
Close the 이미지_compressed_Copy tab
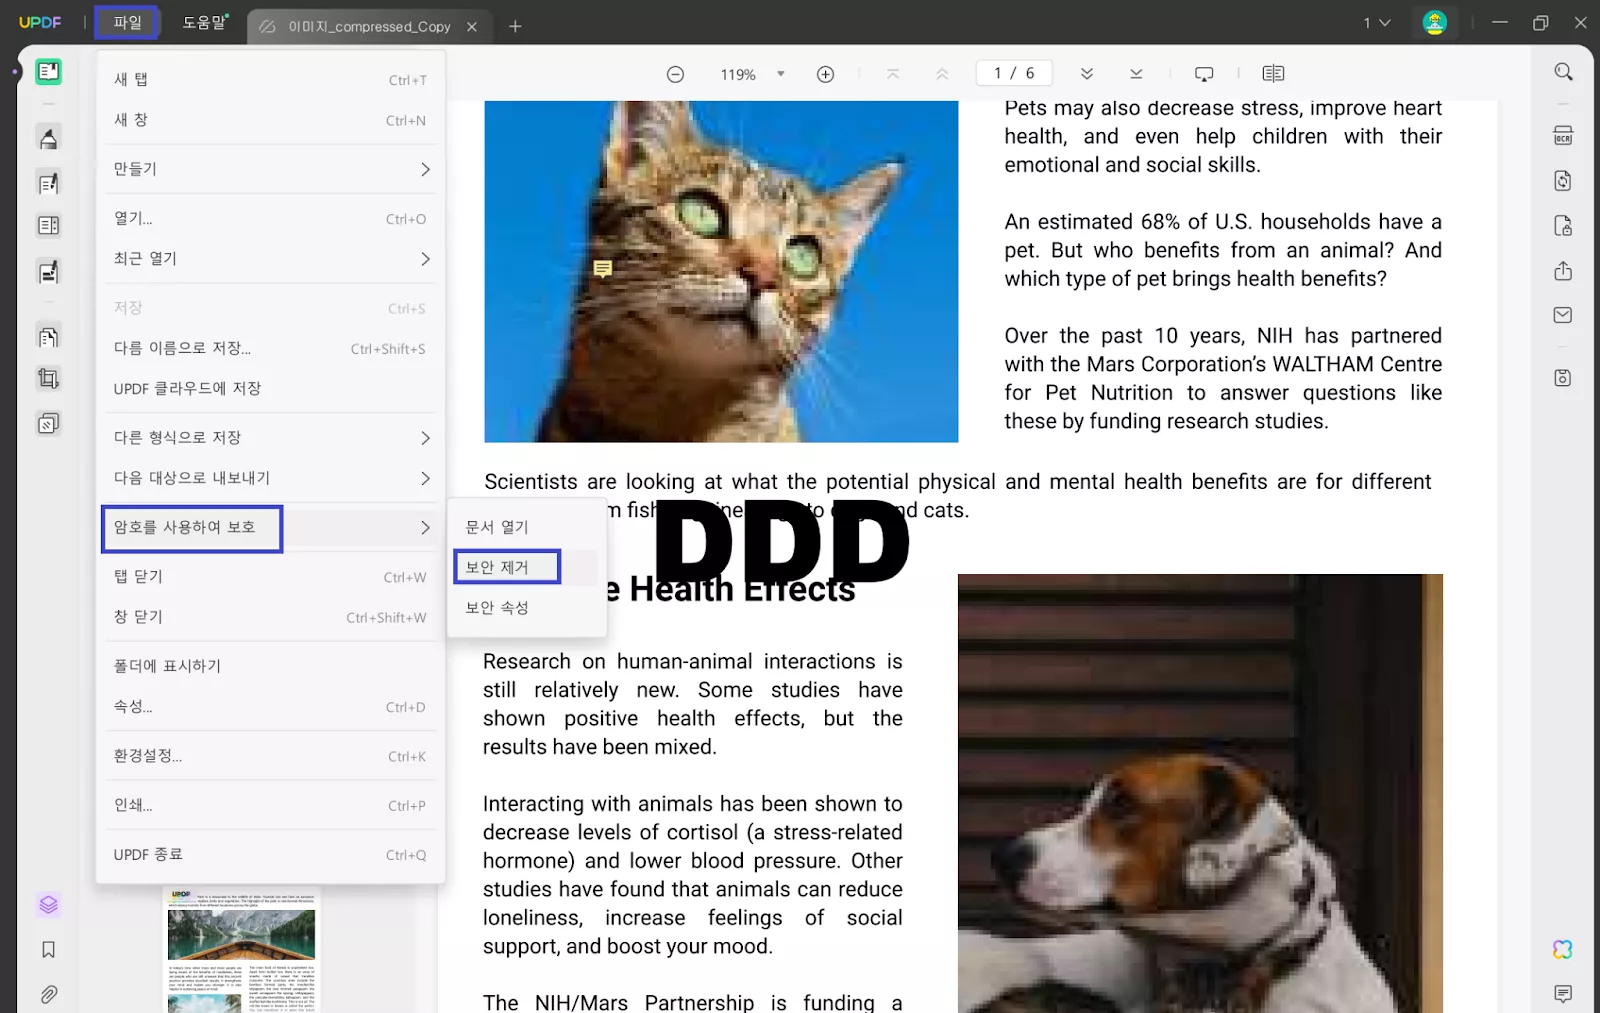472,27
